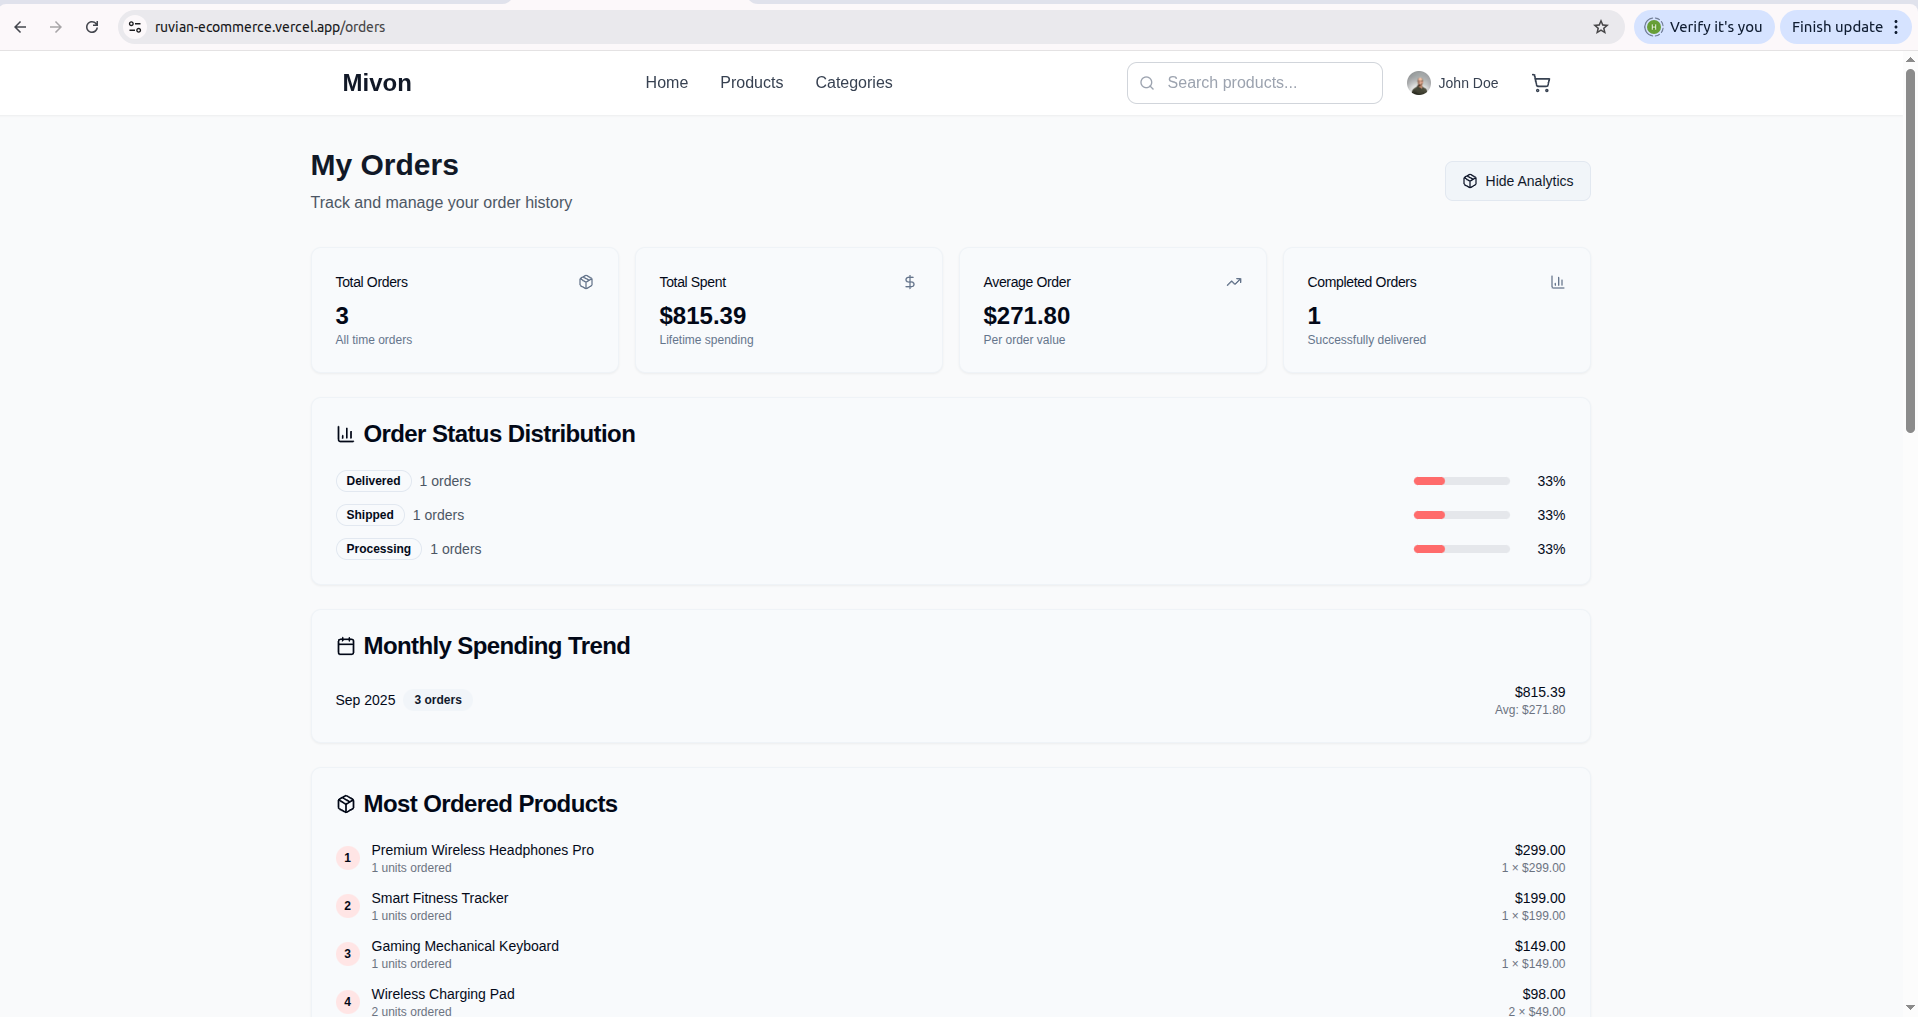Click the calendar icon beside Monthly Spending Trend
Viewport: 1918px width, 1017px height.
pos(346,646)
